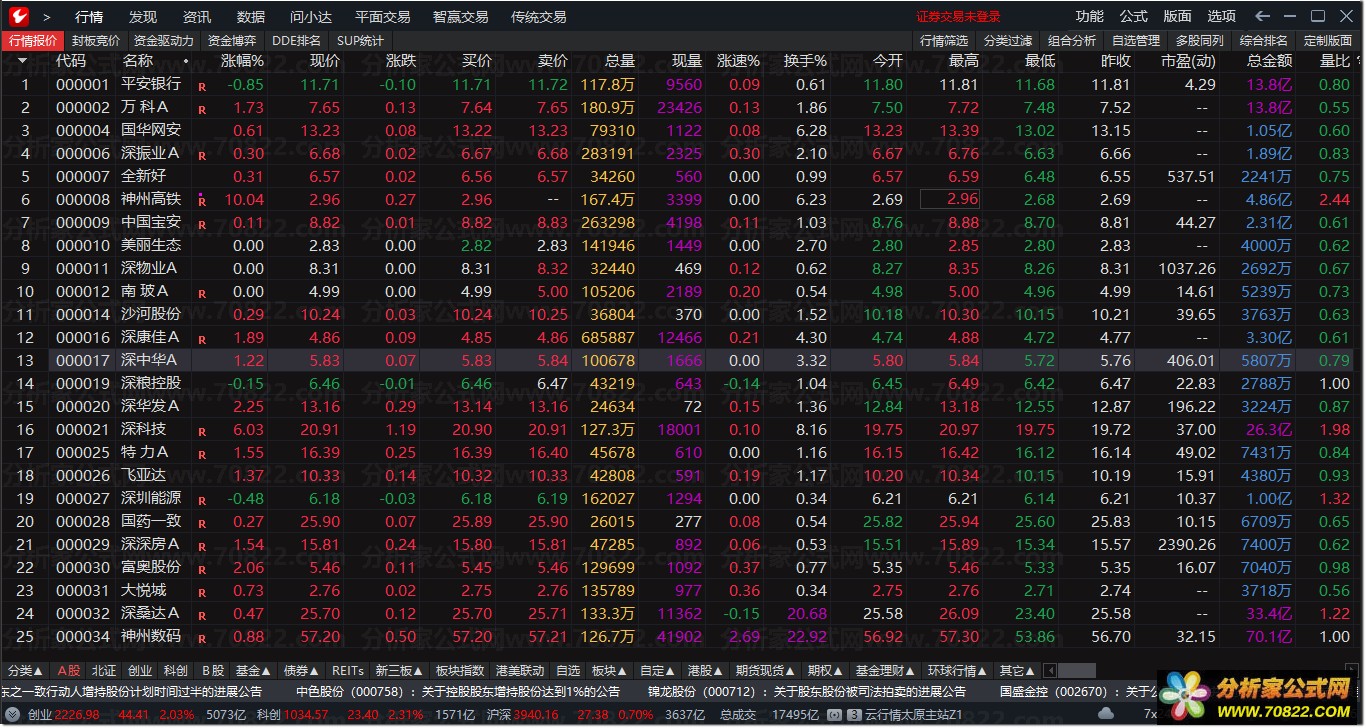Open the 问小达 menu

tap(311, 17)
